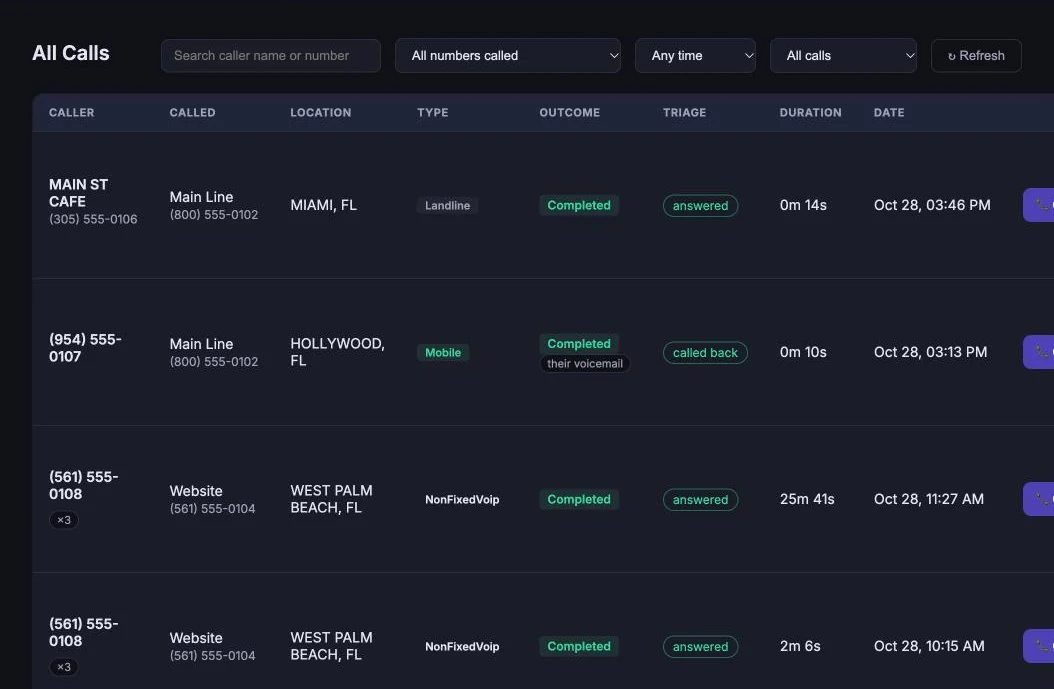Select caller MAIN ST CAFE

point(78,193)
